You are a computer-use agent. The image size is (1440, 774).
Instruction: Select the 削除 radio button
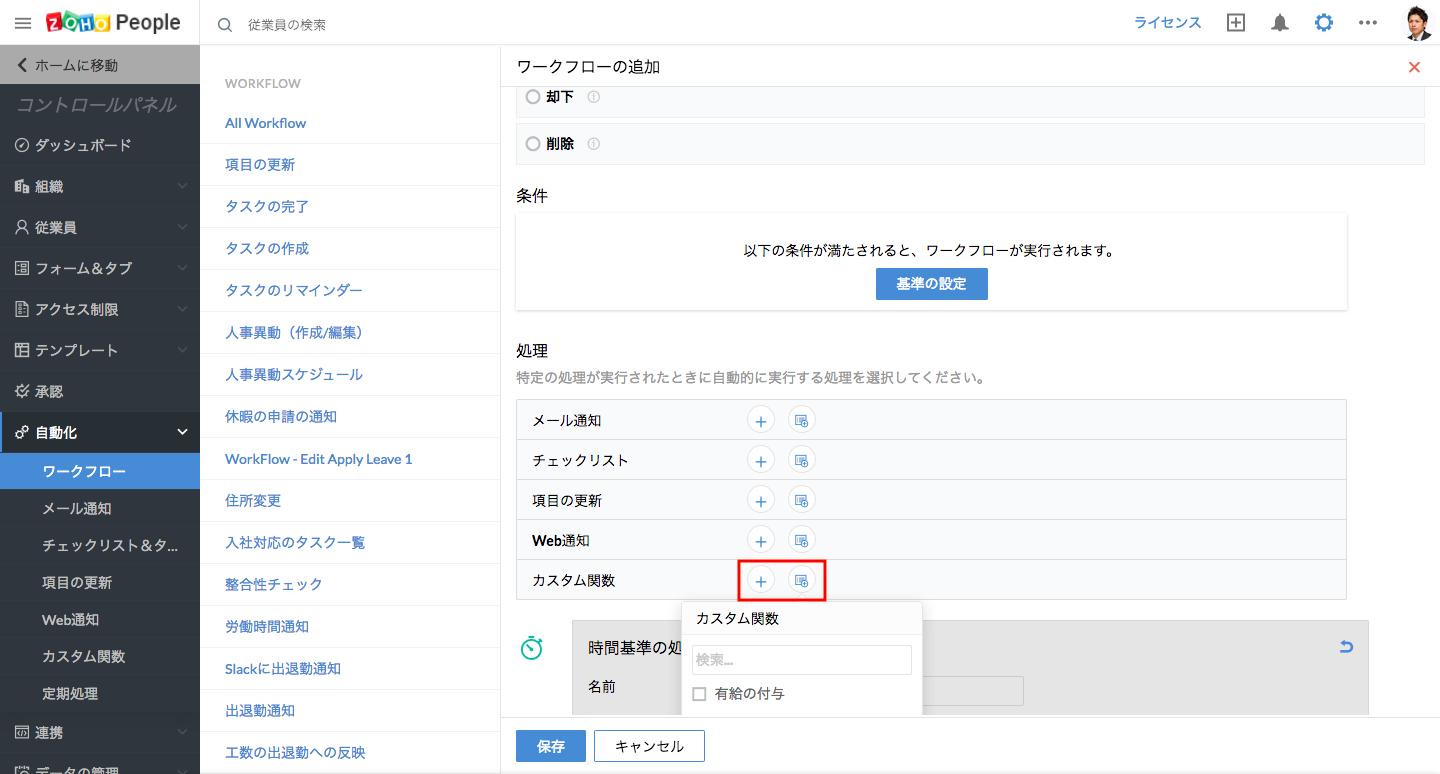point(532,144)
